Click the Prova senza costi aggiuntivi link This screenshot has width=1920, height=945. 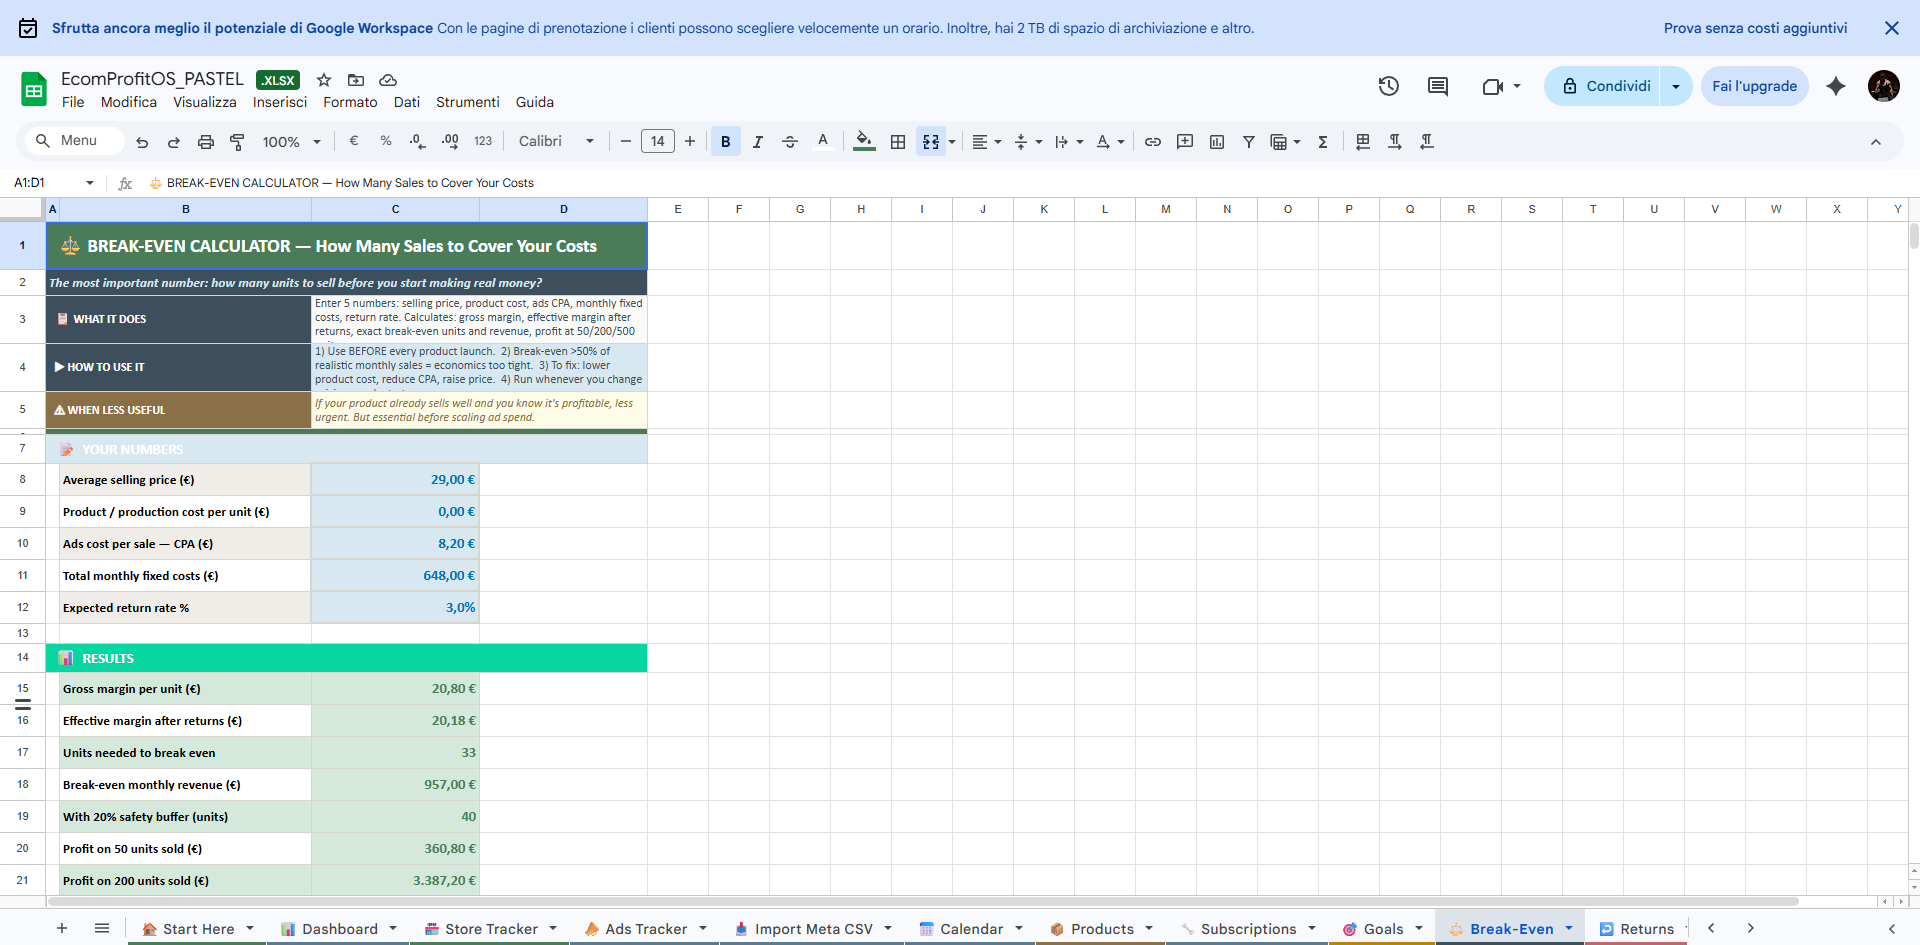[x=1754, y=28]
